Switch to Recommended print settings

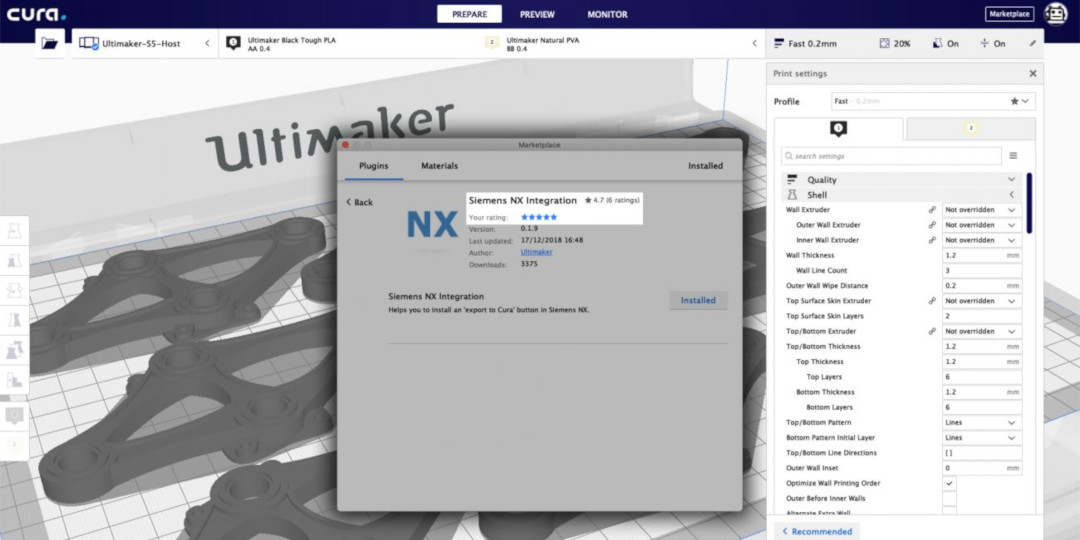point(818,531)
